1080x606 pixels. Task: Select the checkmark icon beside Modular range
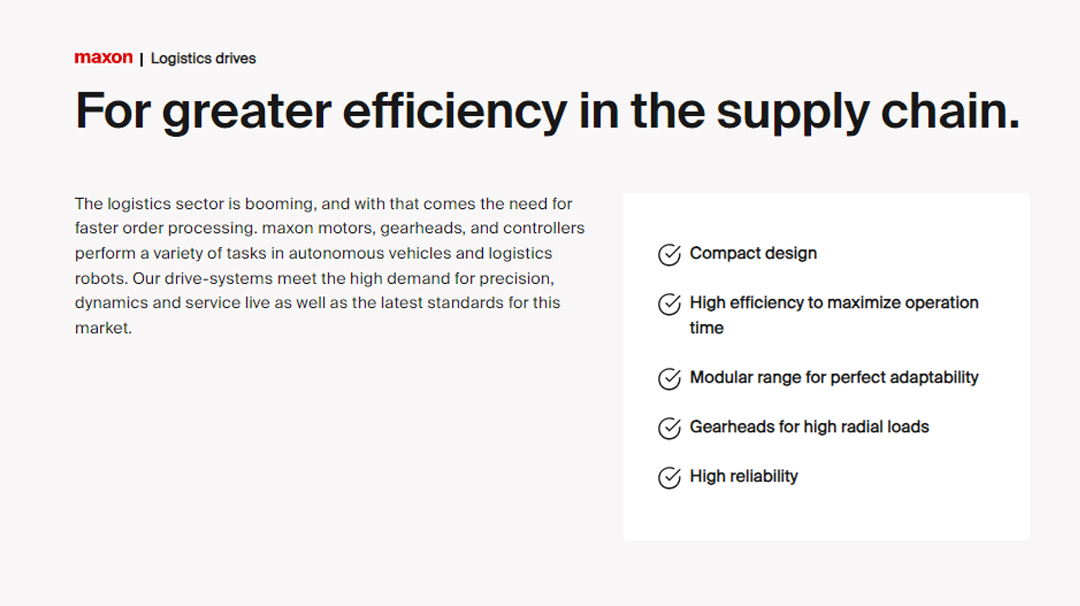coord(669,379)
